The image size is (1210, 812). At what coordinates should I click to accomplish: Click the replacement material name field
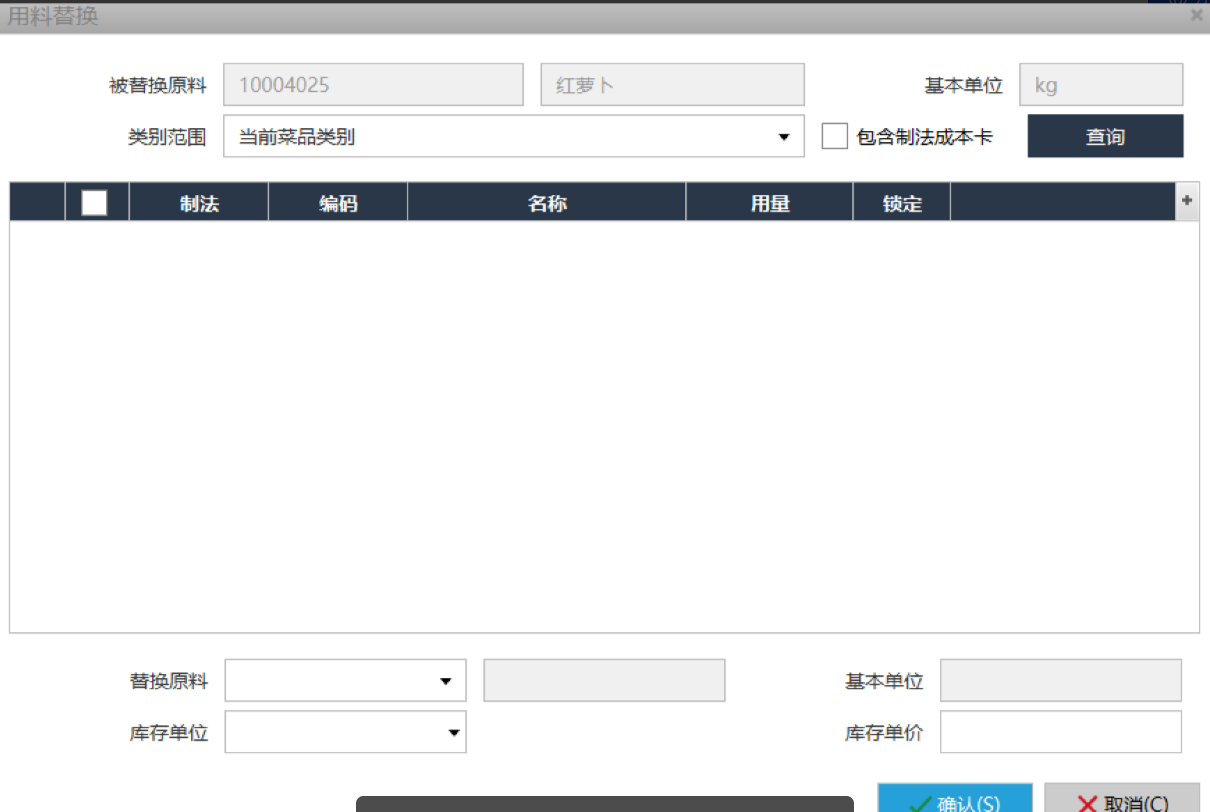pyautogui.click(x=604, y=681)
